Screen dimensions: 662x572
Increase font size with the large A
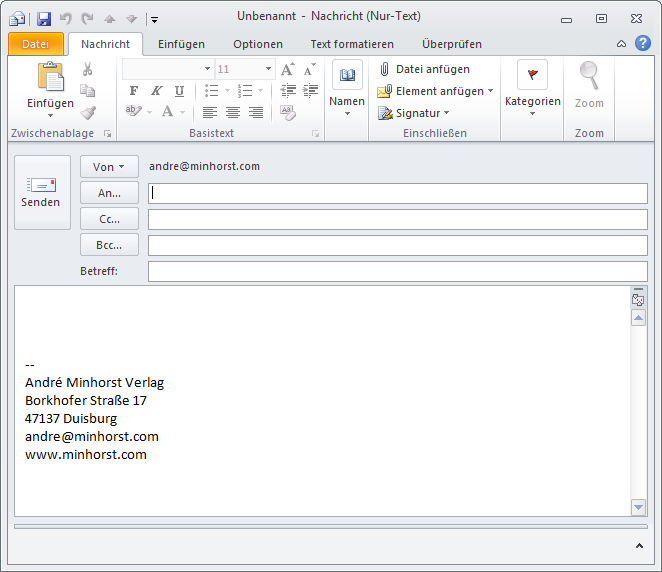click(288, 69)
